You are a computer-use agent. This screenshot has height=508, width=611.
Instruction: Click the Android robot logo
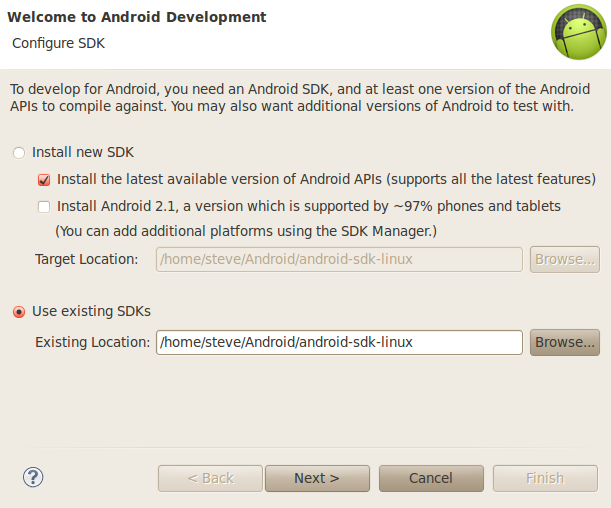[579, 32]
